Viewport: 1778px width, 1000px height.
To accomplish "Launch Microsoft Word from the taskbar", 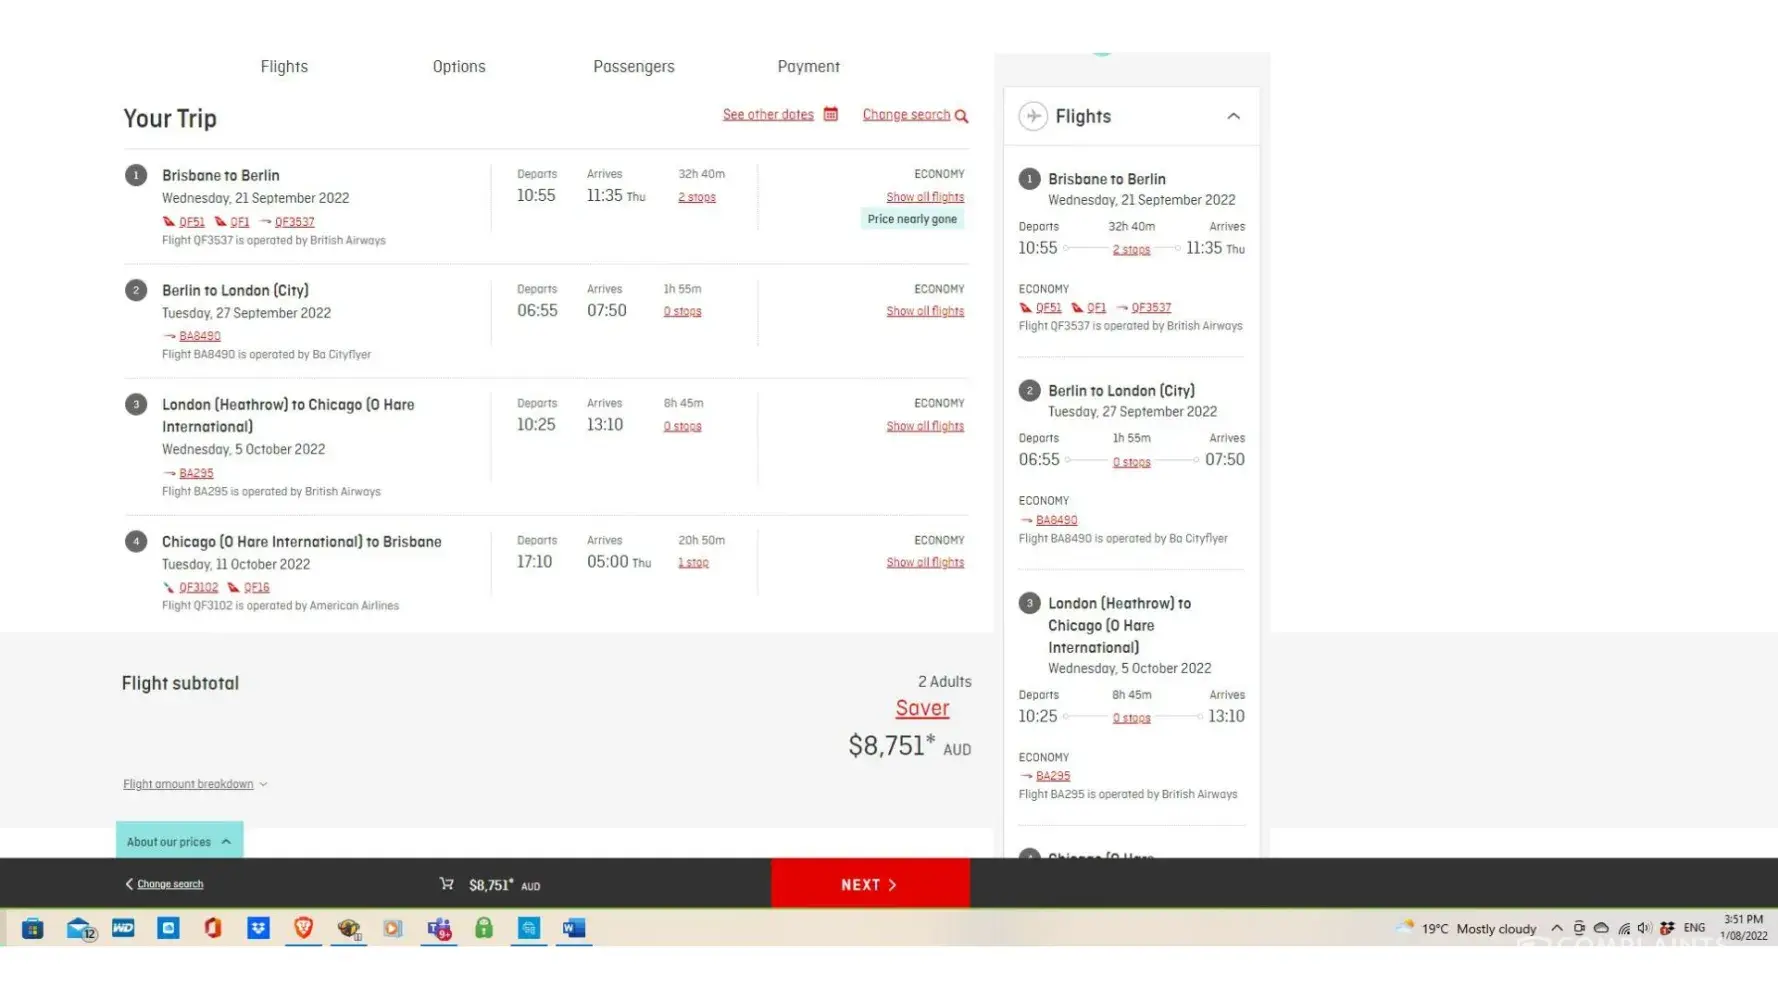I will click(x=573, y=929).
